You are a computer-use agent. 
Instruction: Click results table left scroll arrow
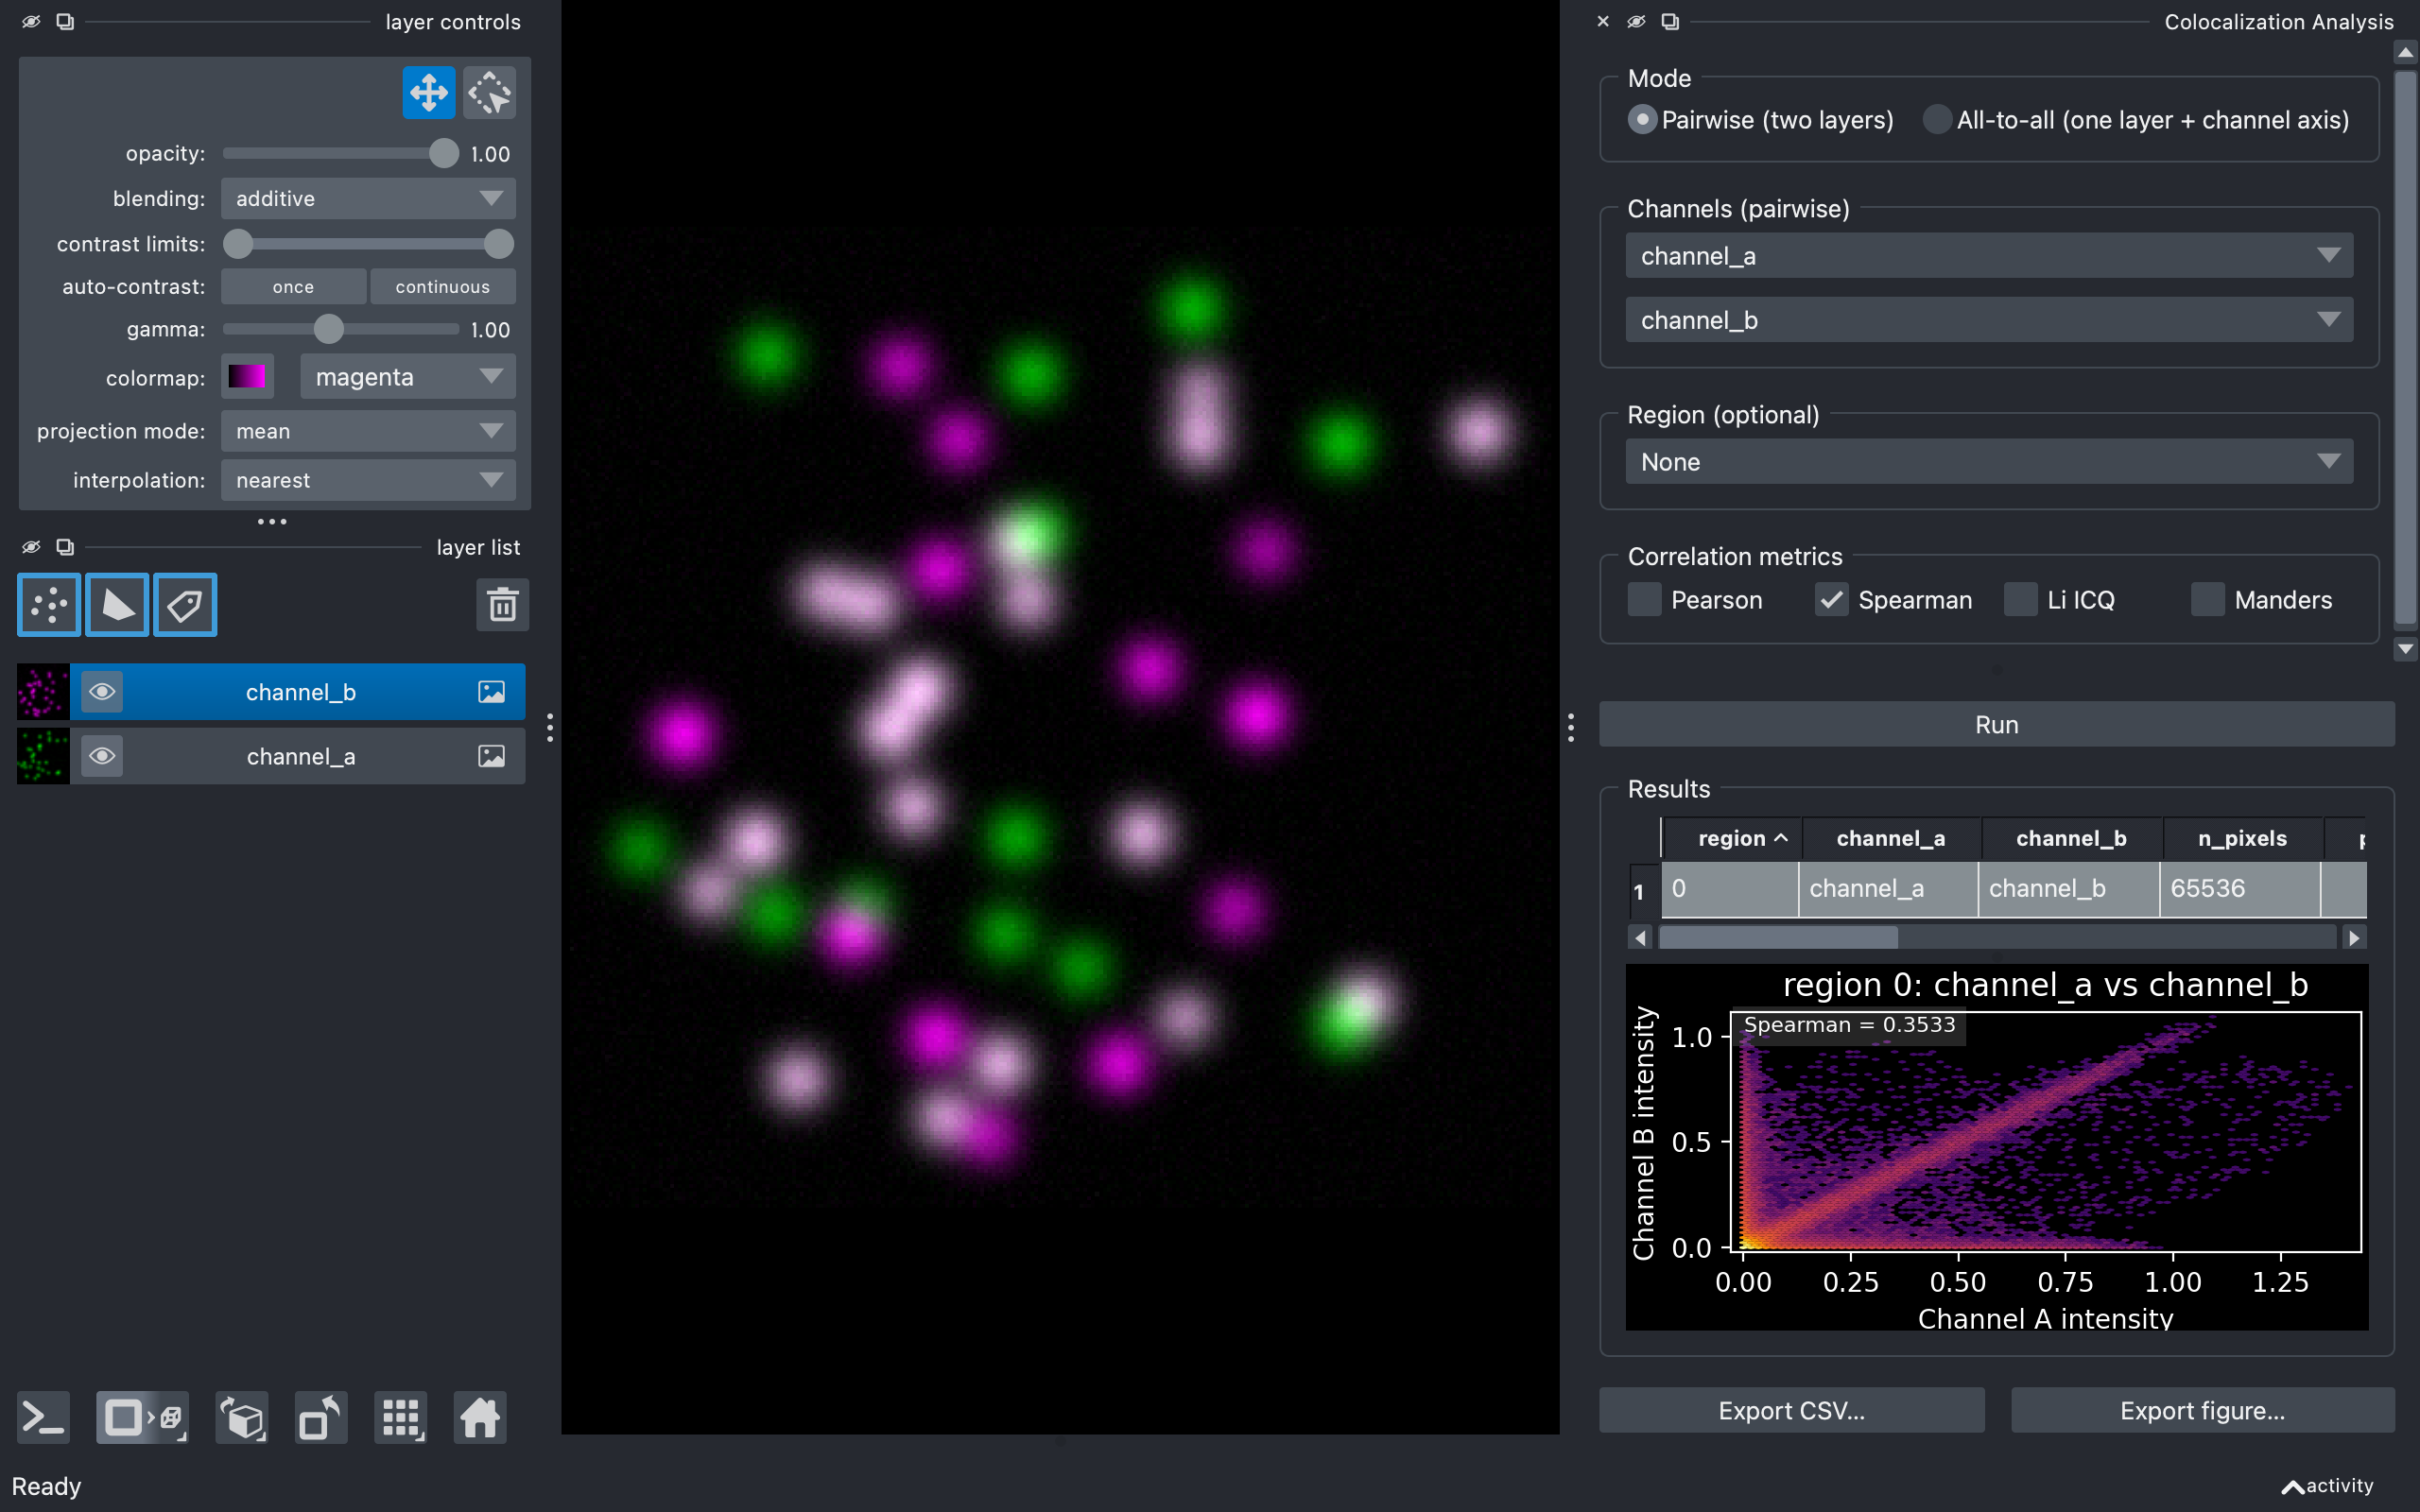[x=1640, y=938]
